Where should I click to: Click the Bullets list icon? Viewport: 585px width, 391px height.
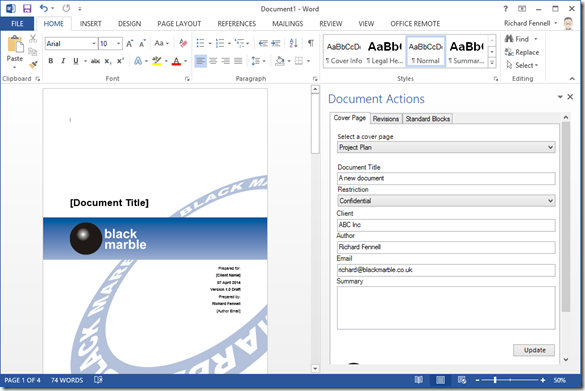(x=200, y=43)
